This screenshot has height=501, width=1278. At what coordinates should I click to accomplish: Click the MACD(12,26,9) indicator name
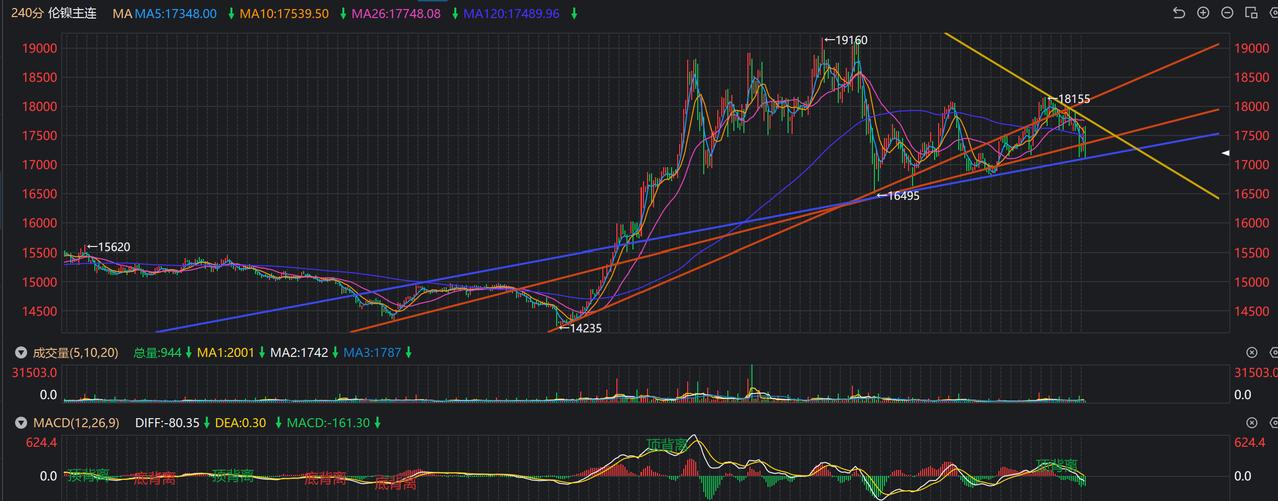click(76, 423)
